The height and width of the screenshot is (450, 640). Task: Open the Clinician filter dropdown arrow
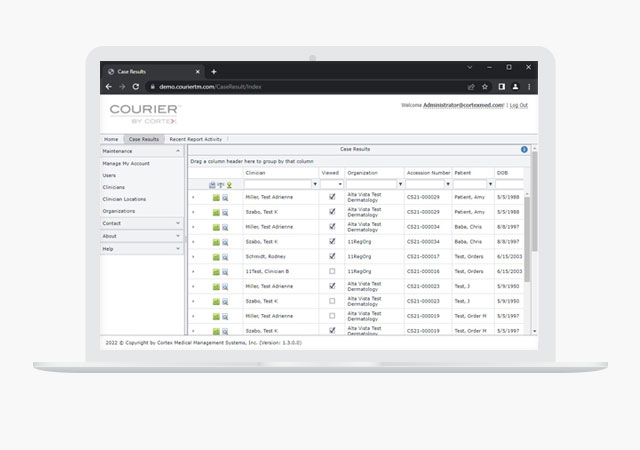click(x=315, y=184)
